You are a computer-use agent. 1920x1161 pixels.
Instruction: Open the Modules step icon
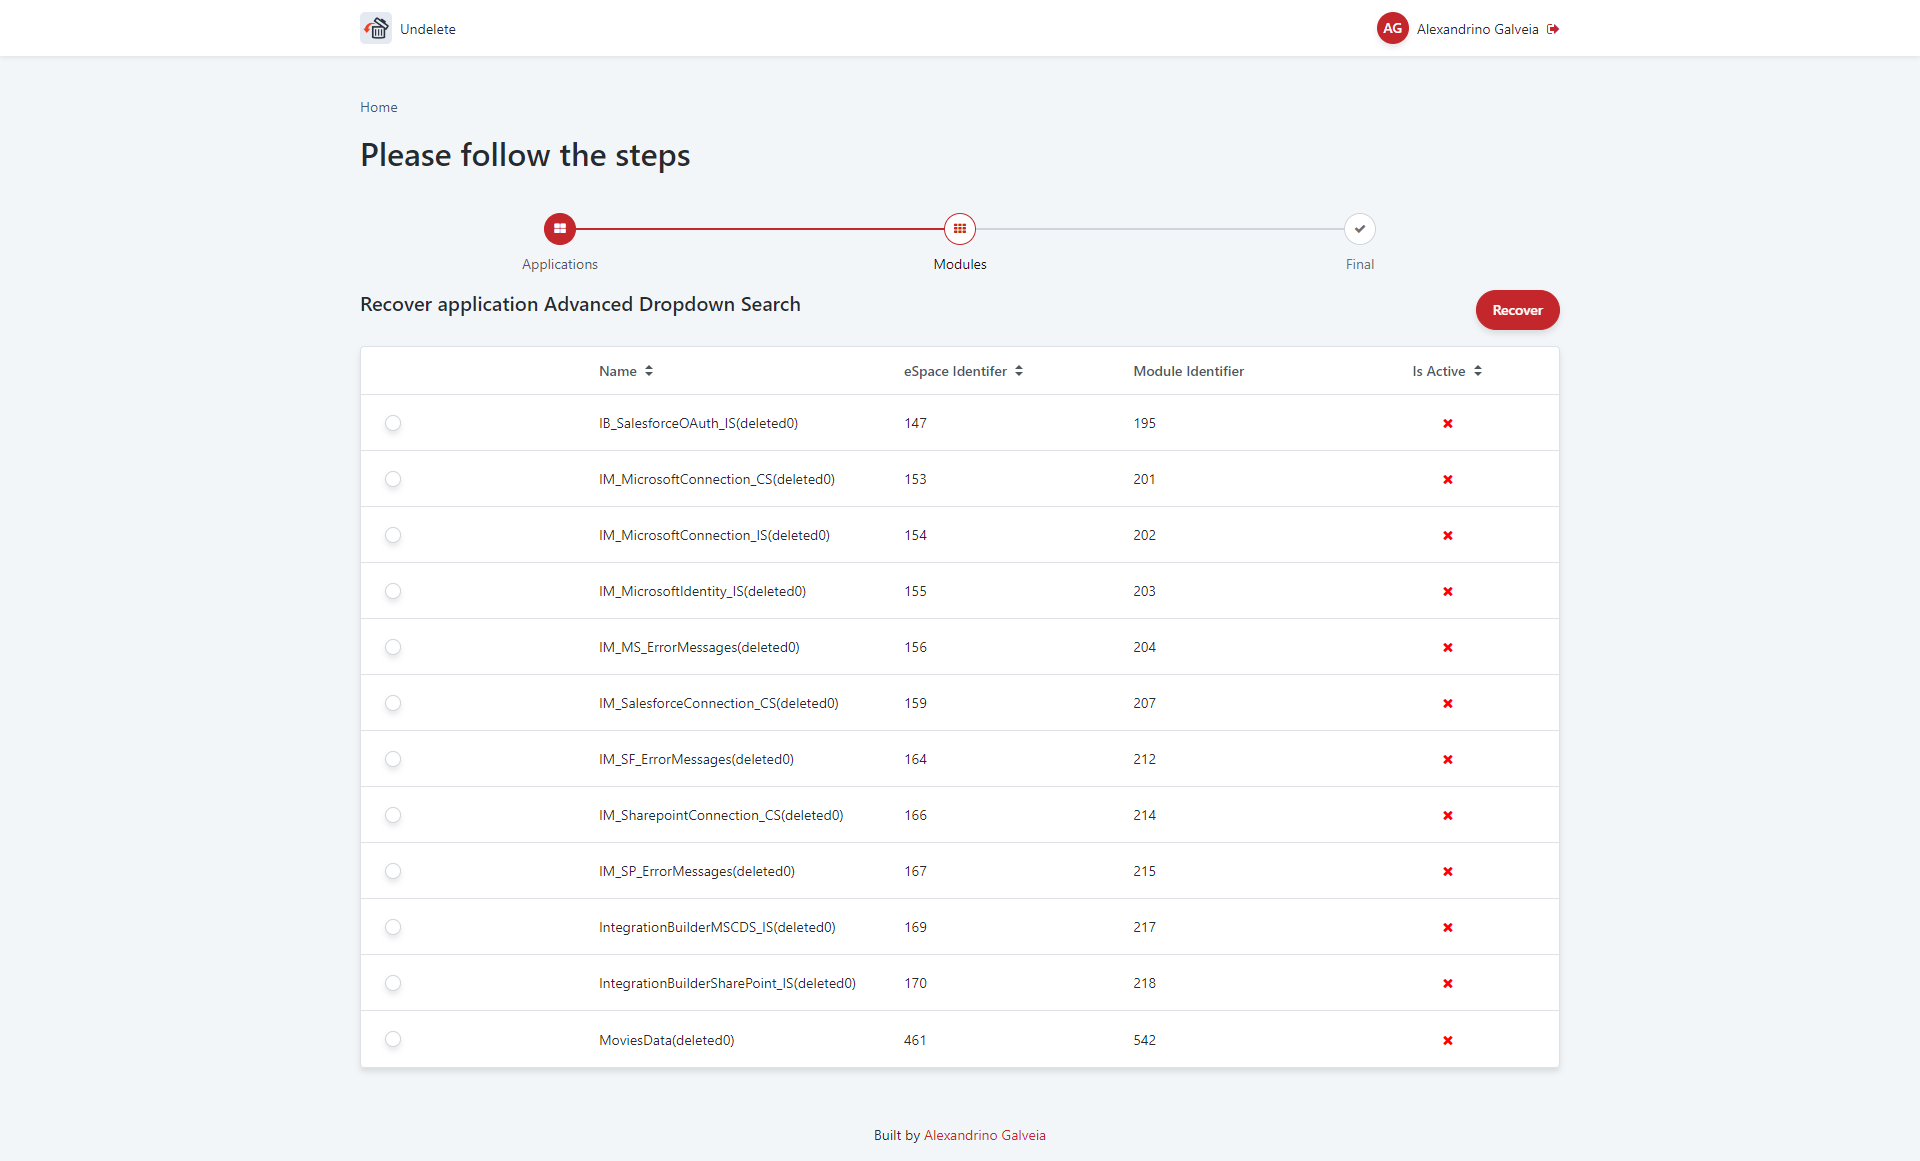(959, 228)
